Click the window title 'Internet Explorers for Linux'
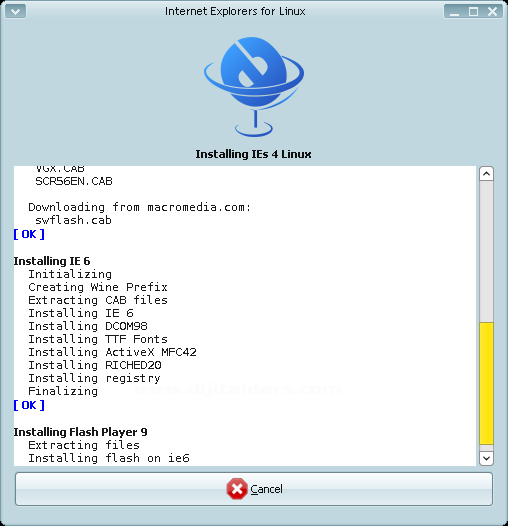Image resolution: width=508 pixels, height=526 pixels. tap(235, 11)
